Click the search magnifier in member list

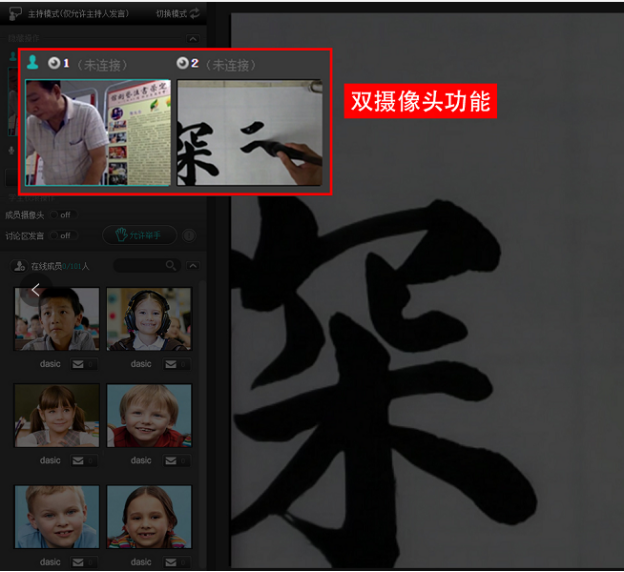click(170, 266)
